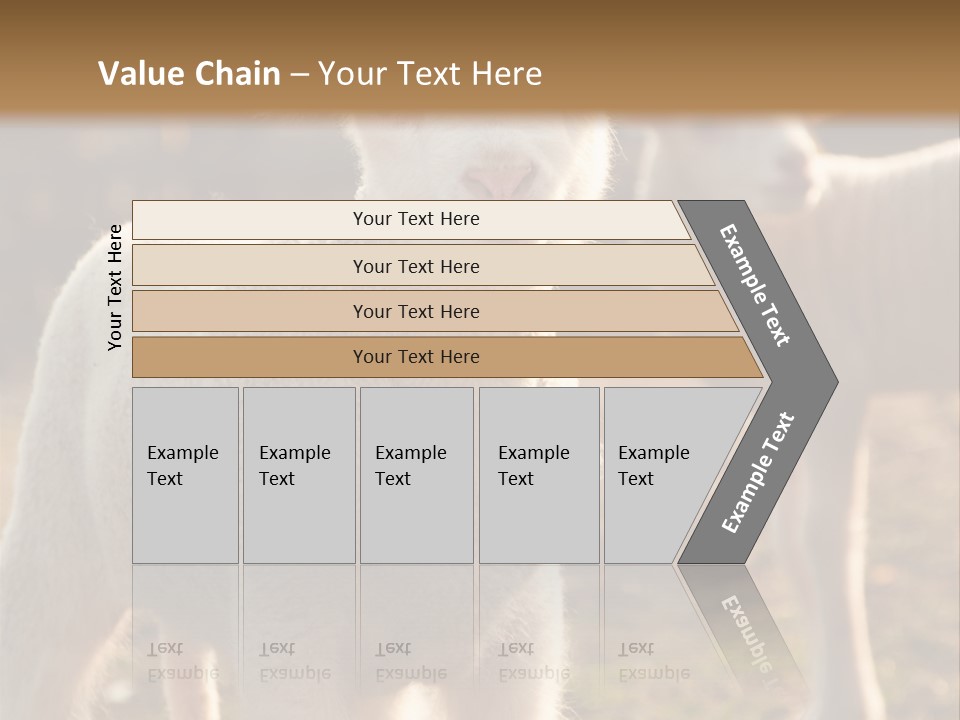Select the third gray 'Example Text' box
960x720 pixels.
[416, 475]
